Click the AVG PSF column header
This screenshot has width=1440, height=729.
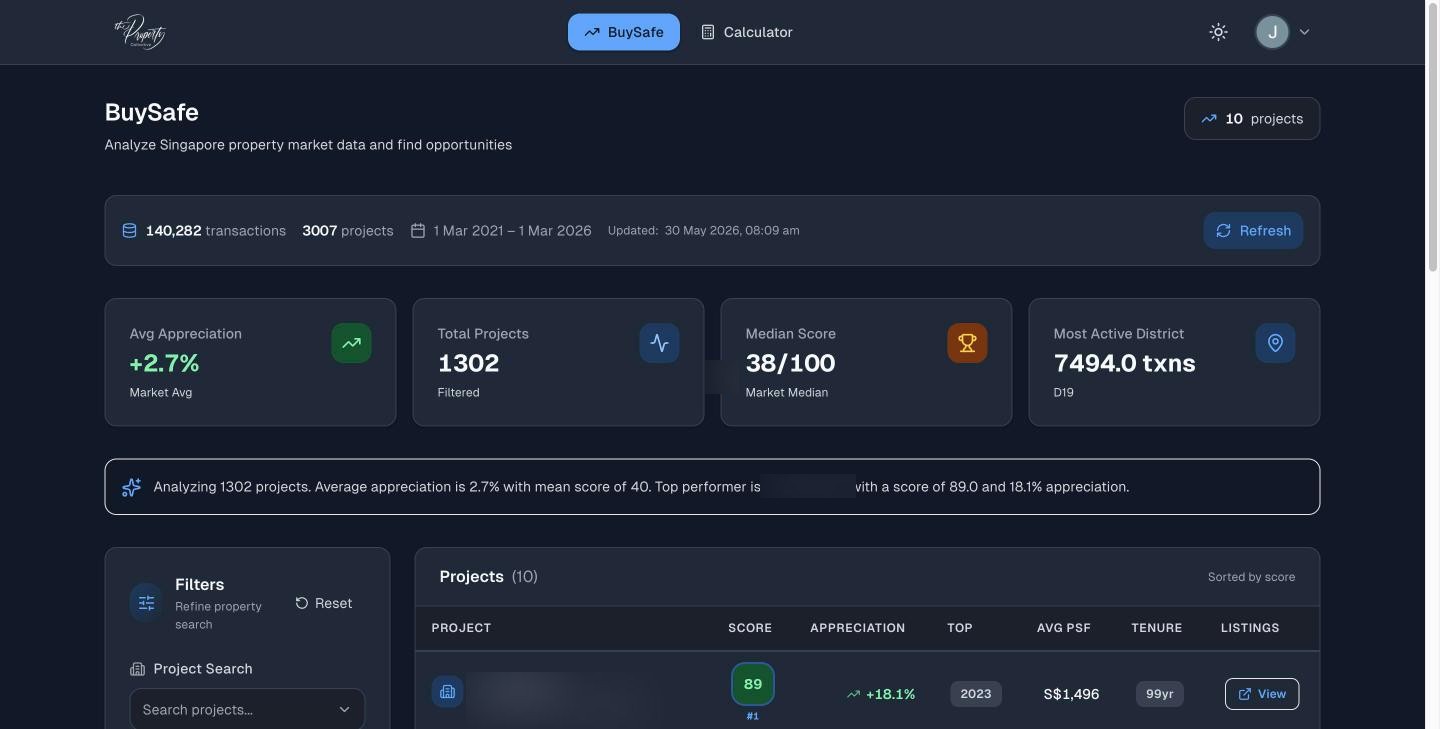[1064, 628]
